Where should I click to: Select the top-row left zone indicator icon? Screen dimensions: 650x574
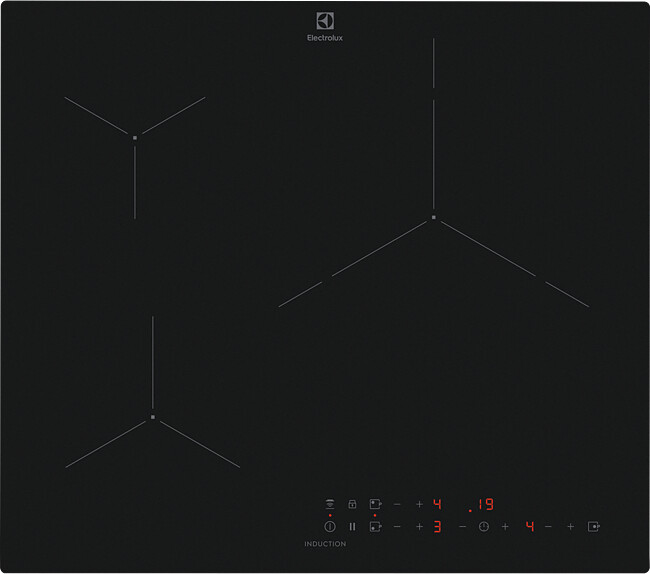click(375, 504)
